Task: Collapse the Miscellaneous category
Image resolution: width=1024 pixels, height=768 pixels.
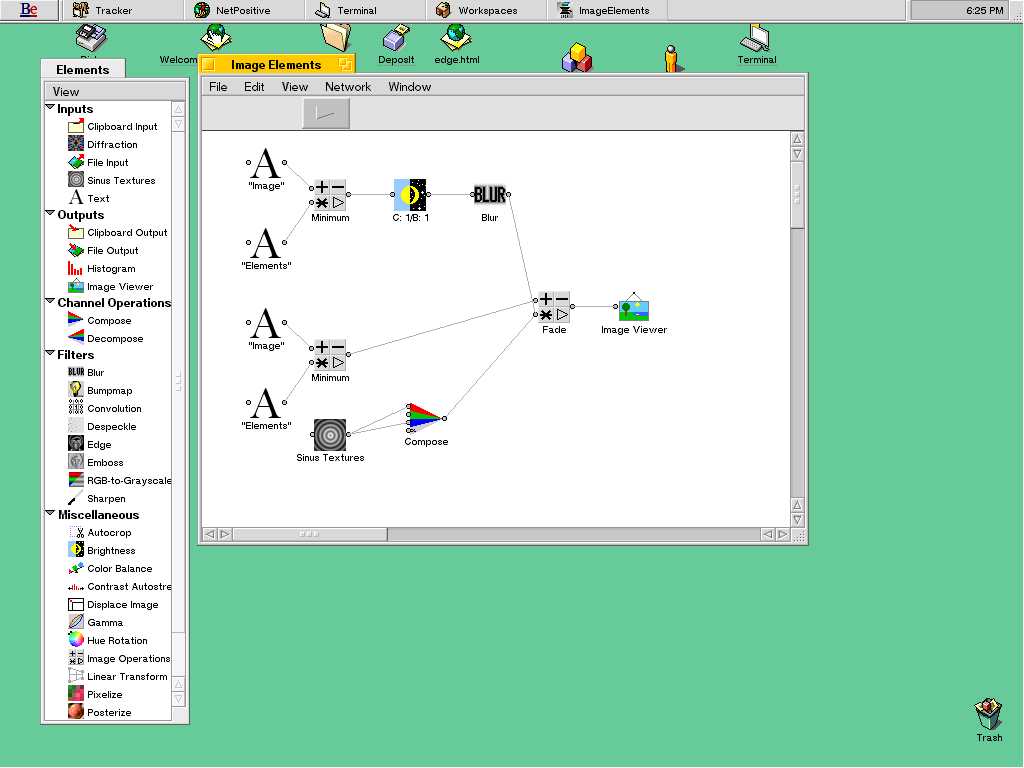Action: pos(50,514)
